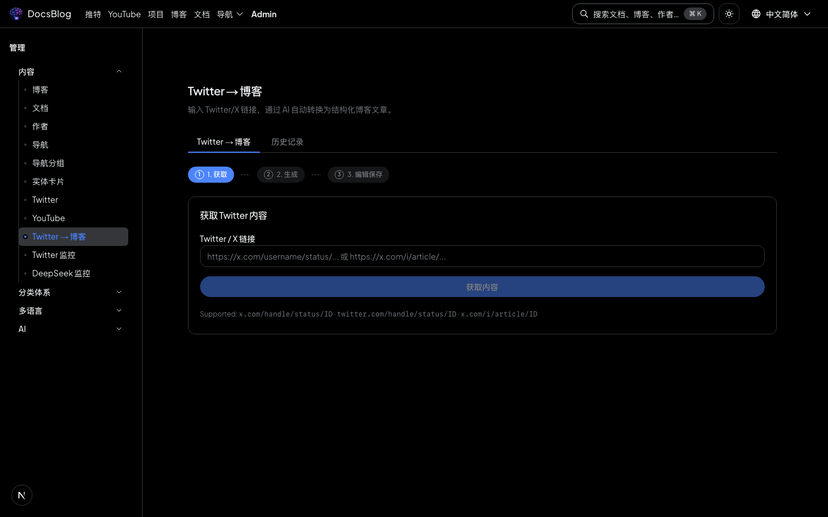Click the DocsBlog brand name
The image size is (828, 517).
click(x=49, y=14)
